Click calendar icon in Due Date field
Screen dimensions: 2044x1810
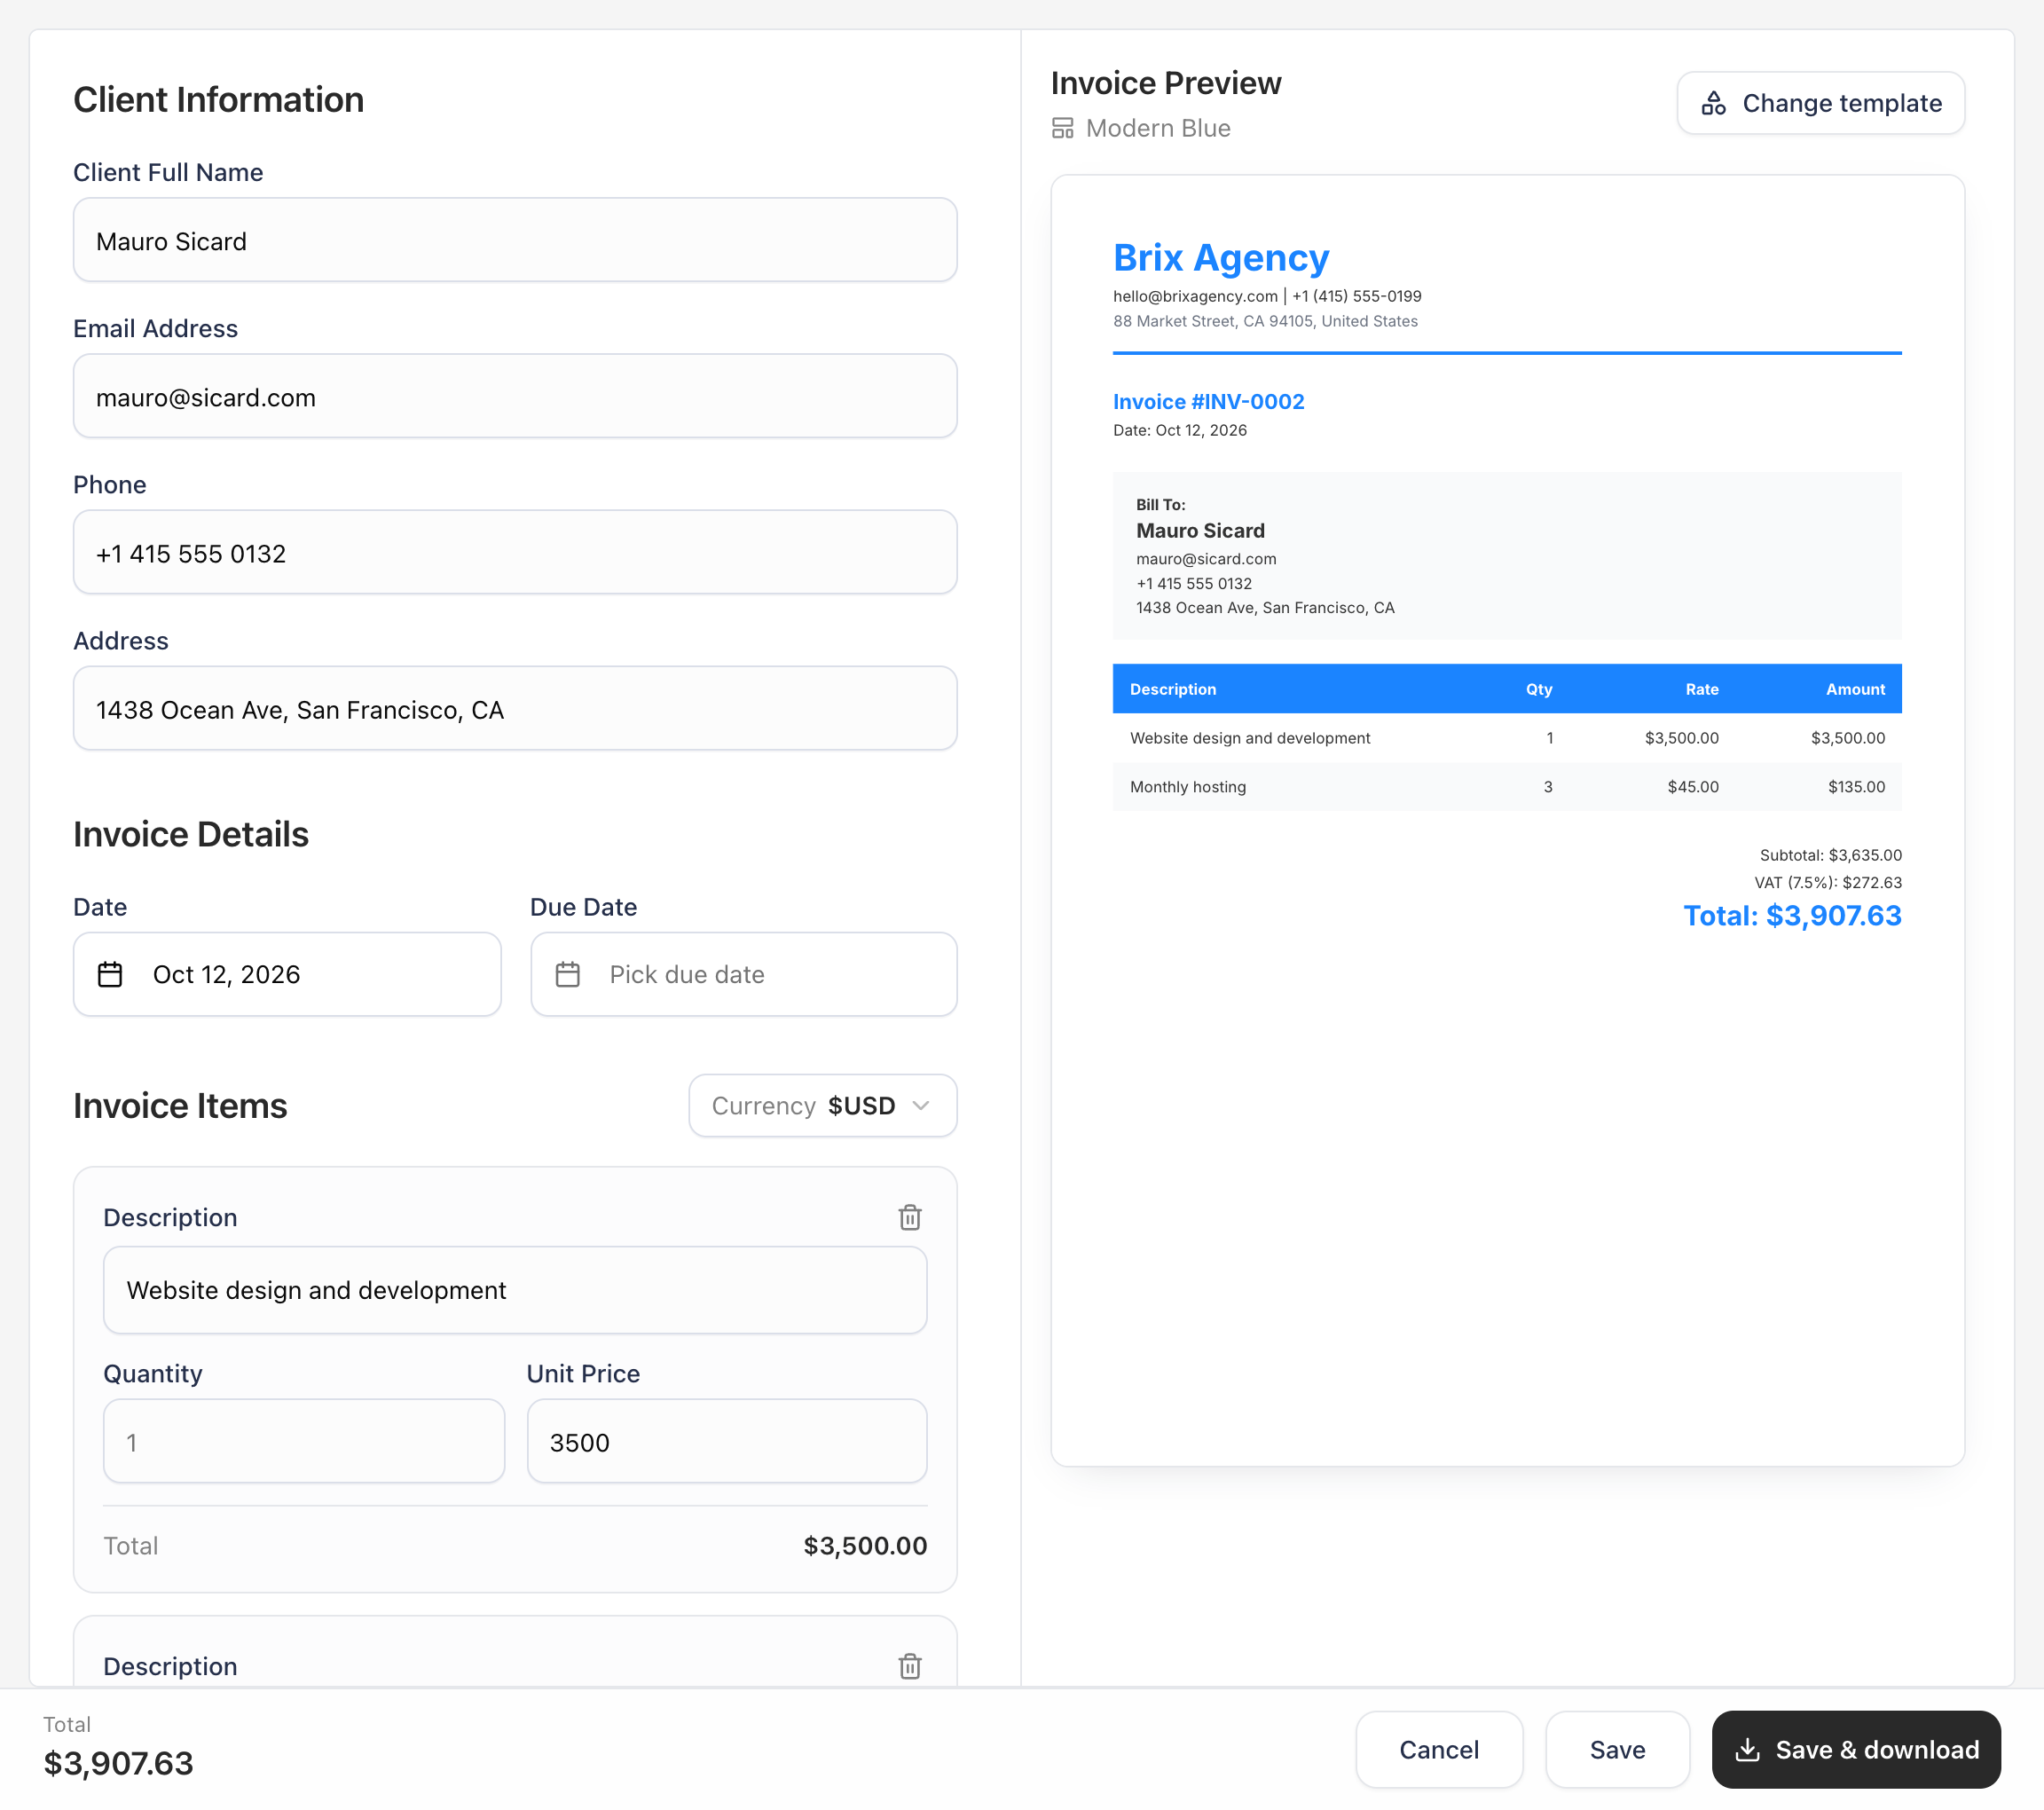pyautogui.click(x=567, y=974)
